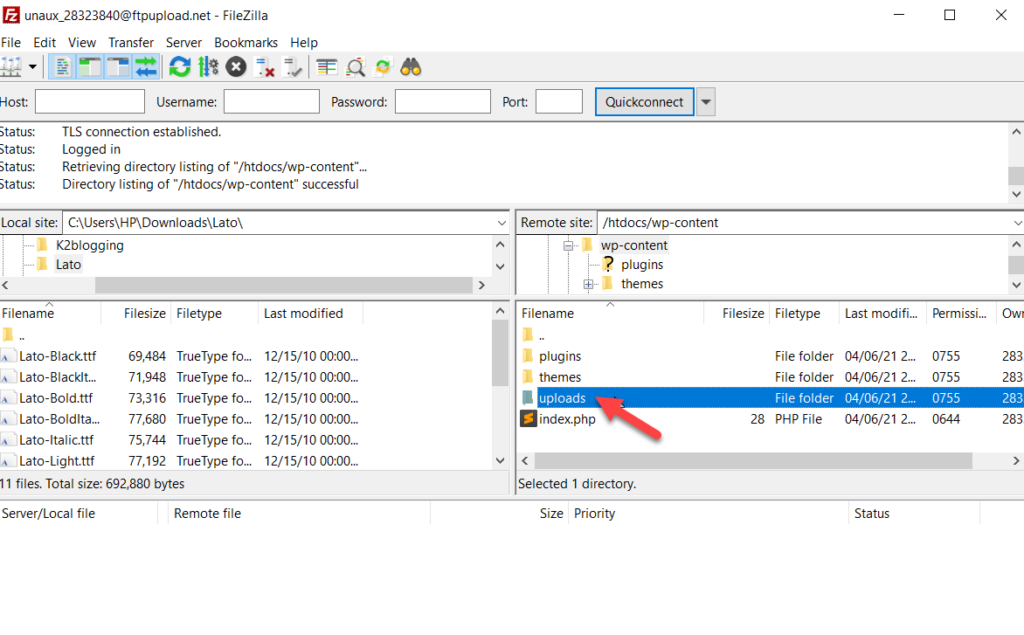Screen dimensions: 1024x635
Task: Sort local list by Last modified
Action: point(311,314)
